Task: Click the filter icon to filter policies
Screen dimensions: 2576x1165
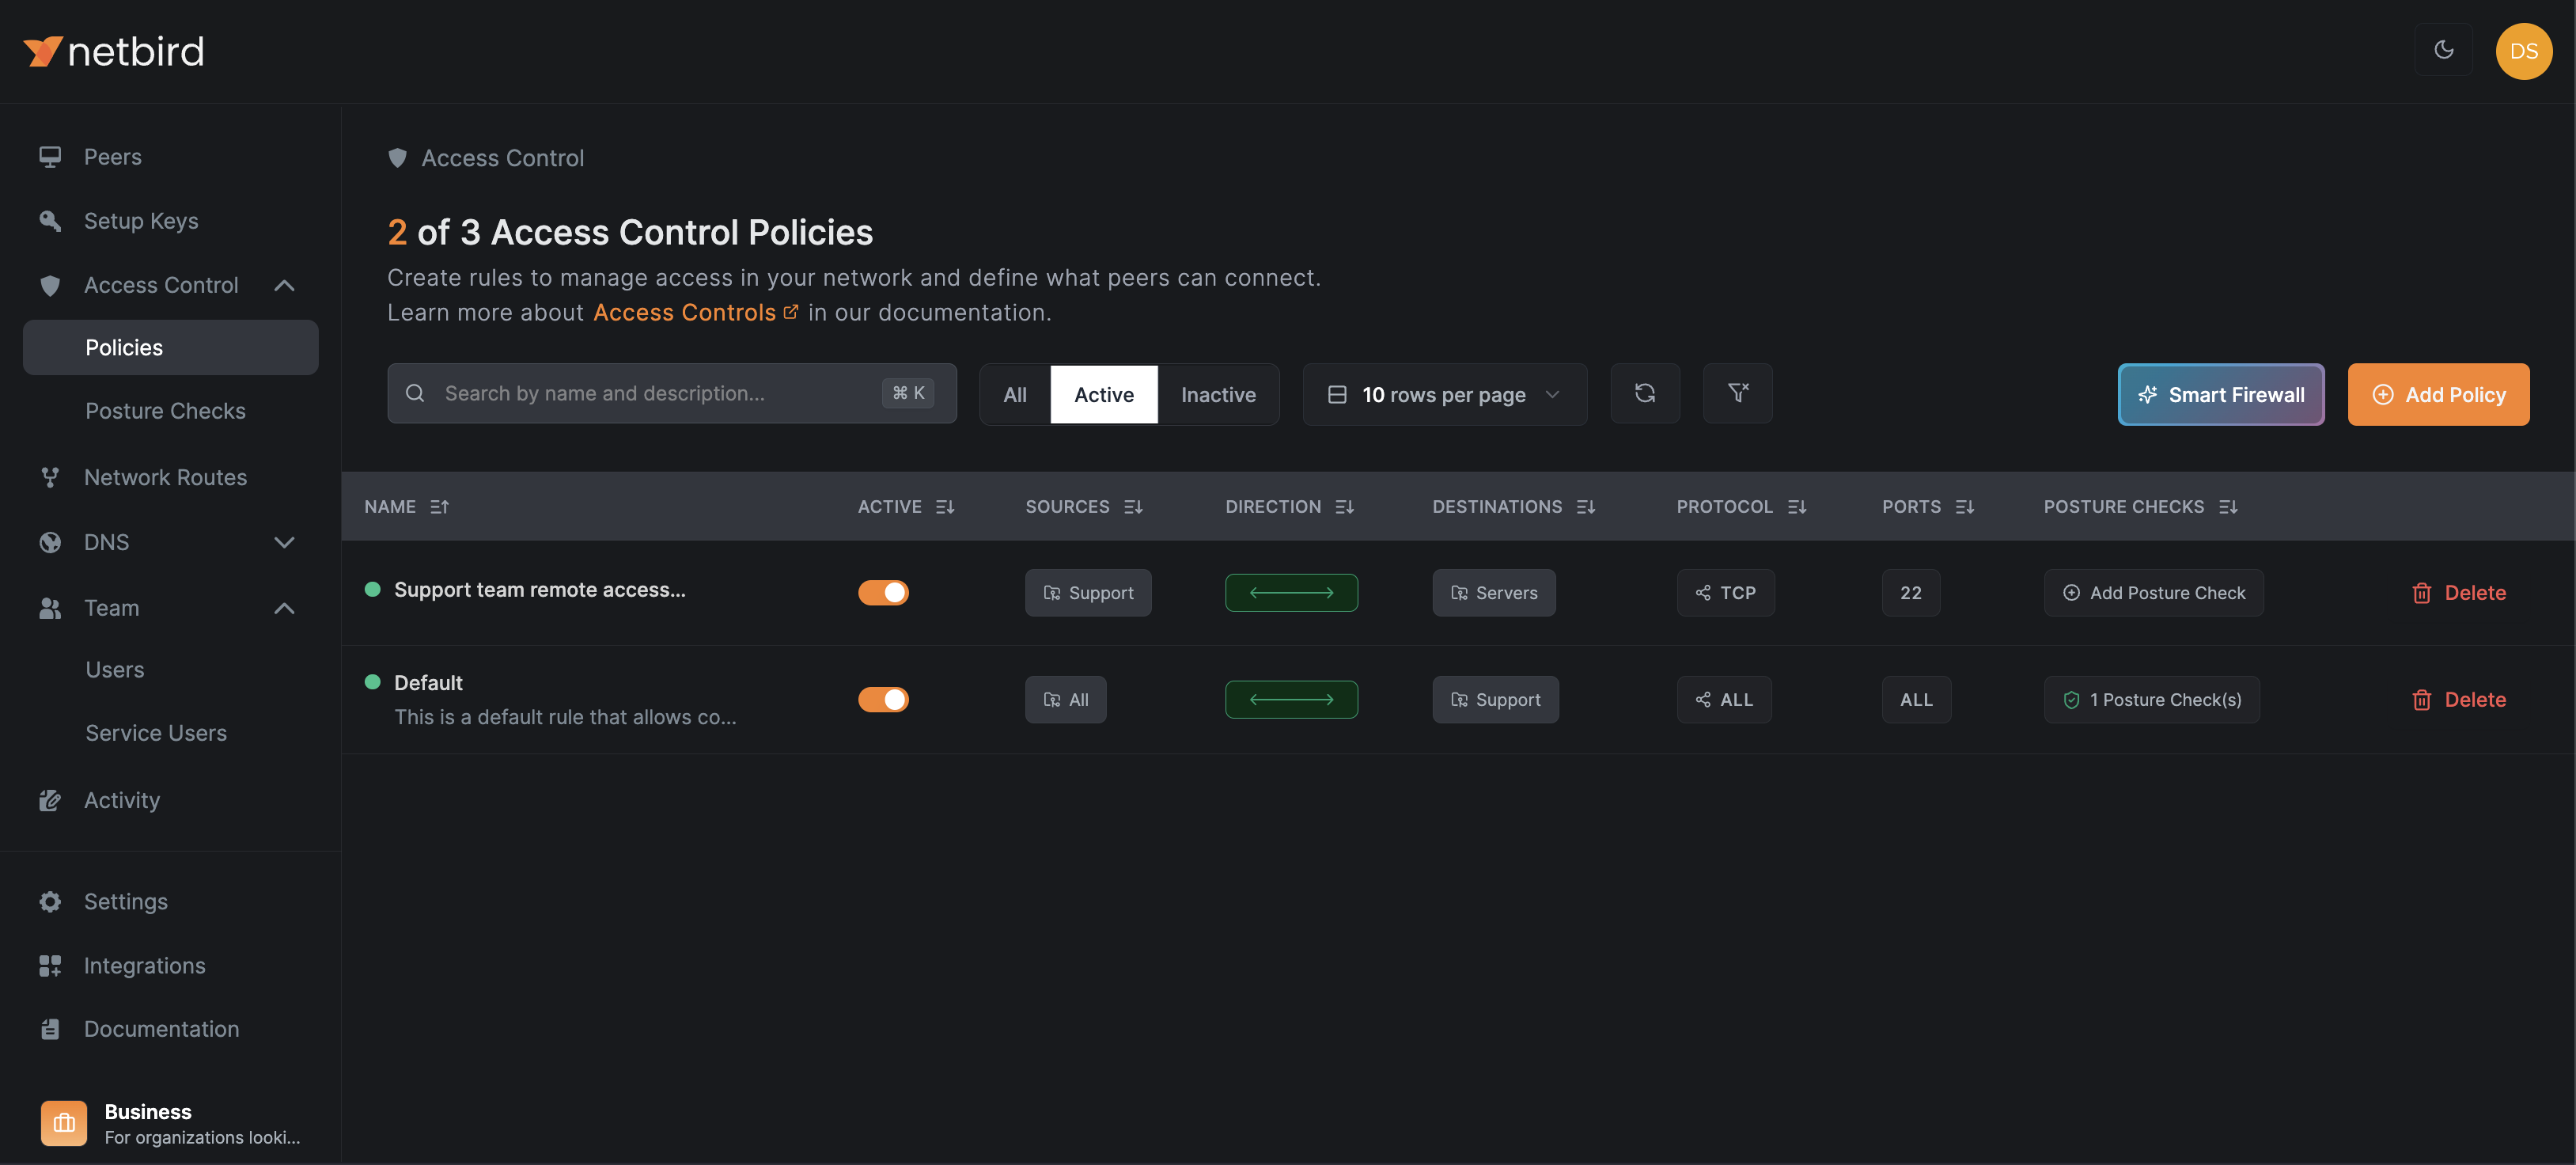Action: (1737, 393)
